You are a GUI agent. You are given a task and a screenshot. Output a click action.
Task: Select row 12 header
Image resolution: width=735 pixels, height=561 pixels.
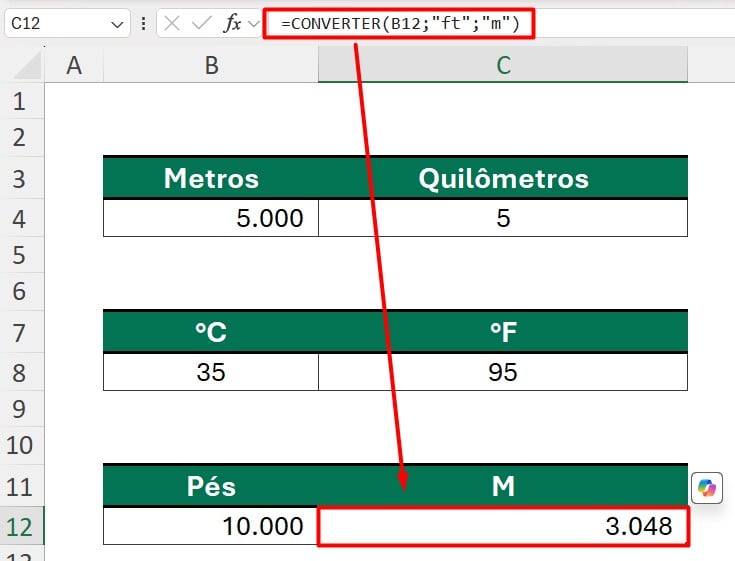click(22, 526)
